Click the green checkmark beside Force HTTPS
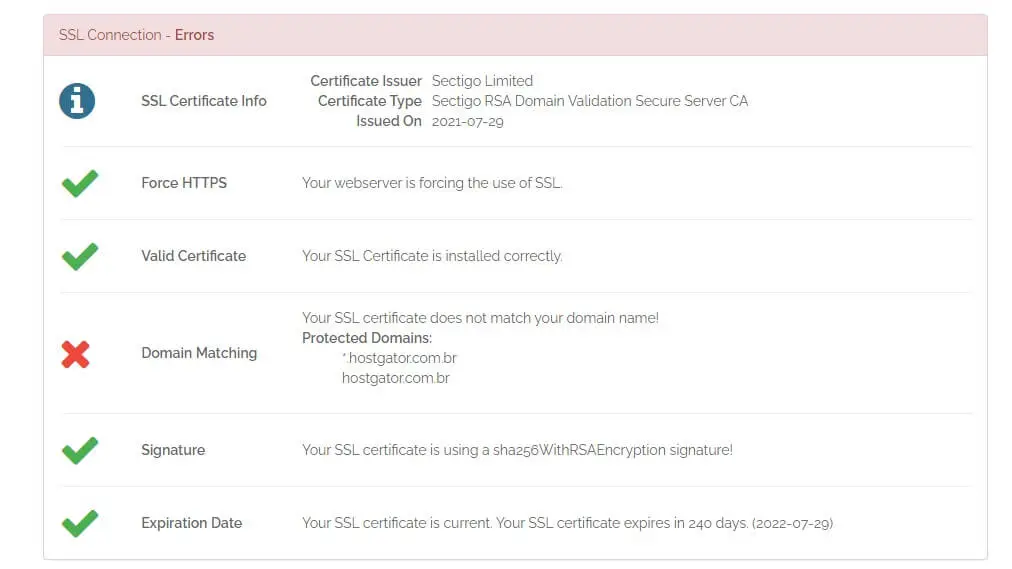Screen dimensions: 1012x569 (x=80, y=183)
